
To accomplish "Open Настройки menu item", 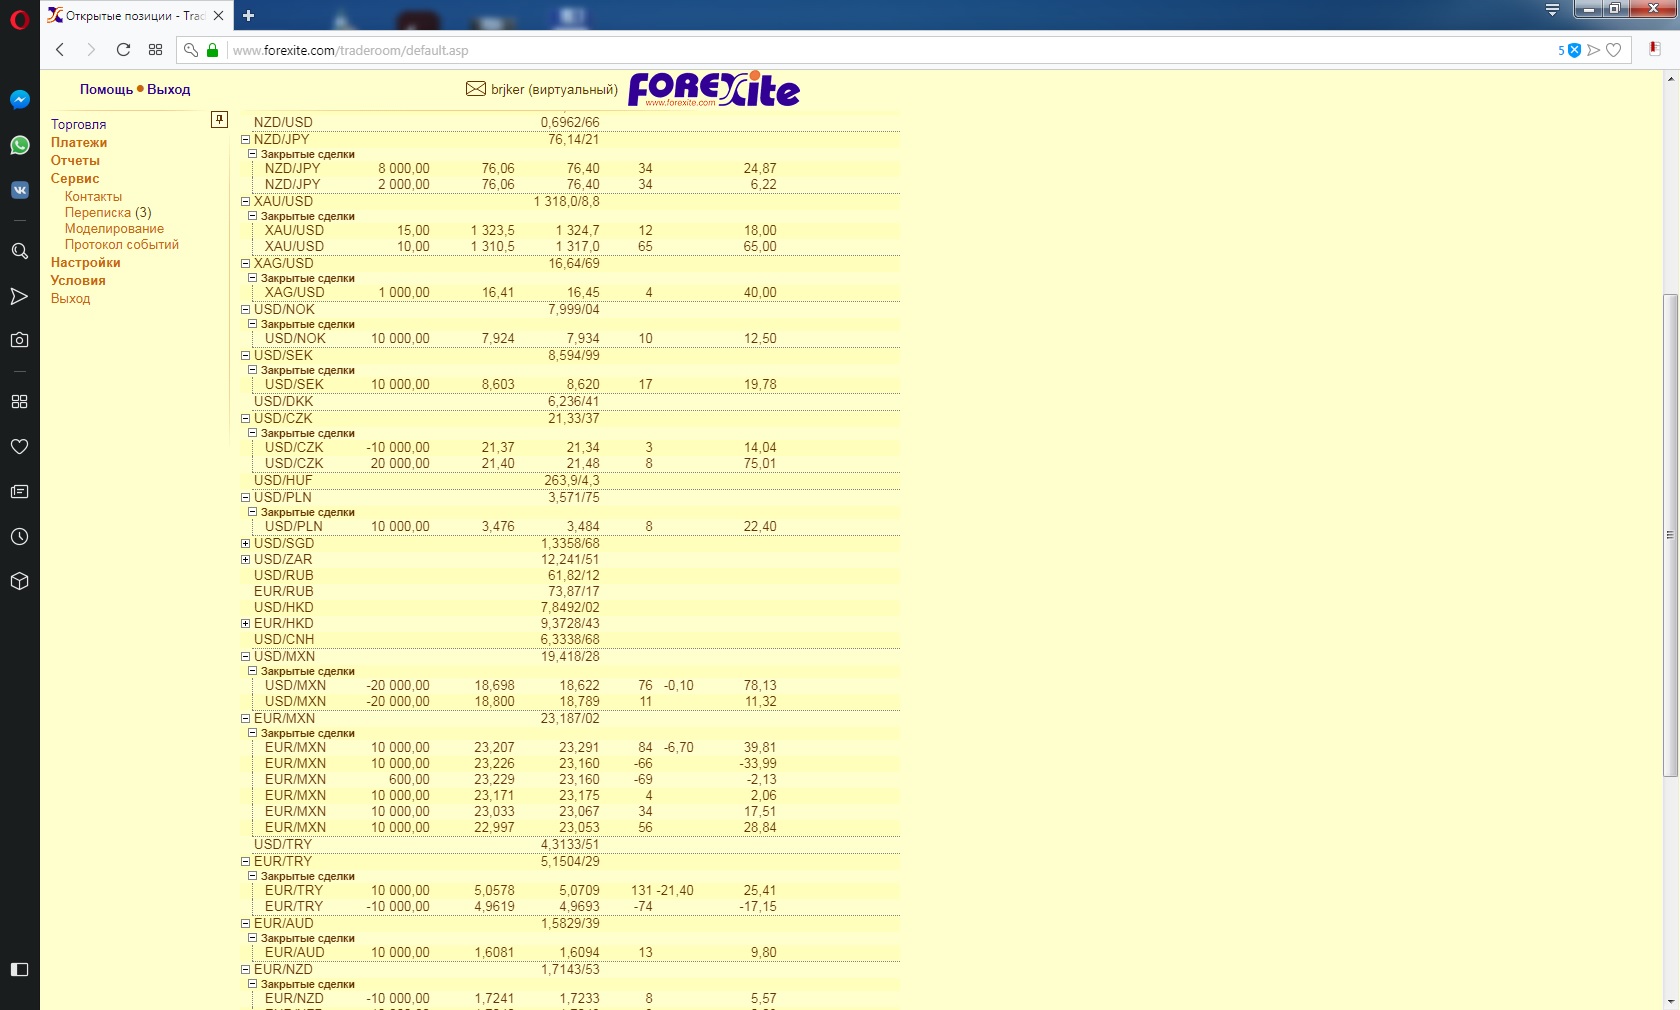I will tap(85, 262).
